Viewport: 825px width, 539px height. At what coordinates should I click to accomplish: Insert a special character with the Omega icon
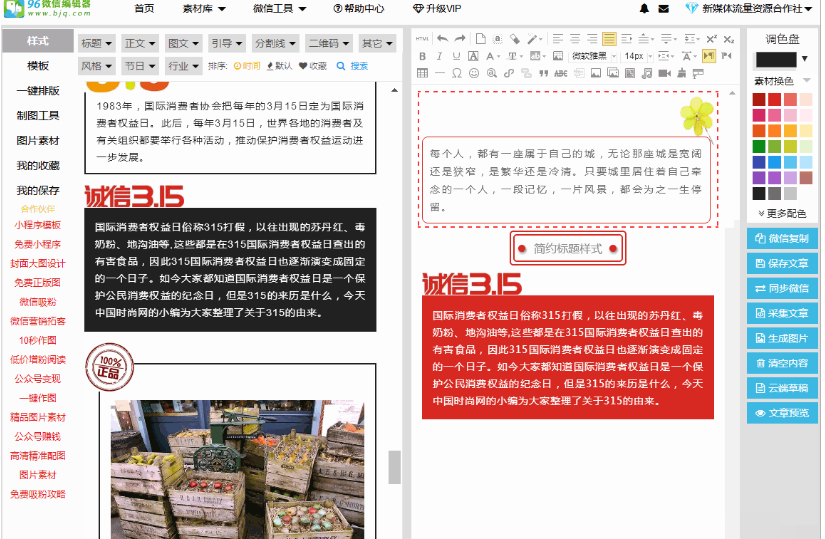[x=457, y=73]
